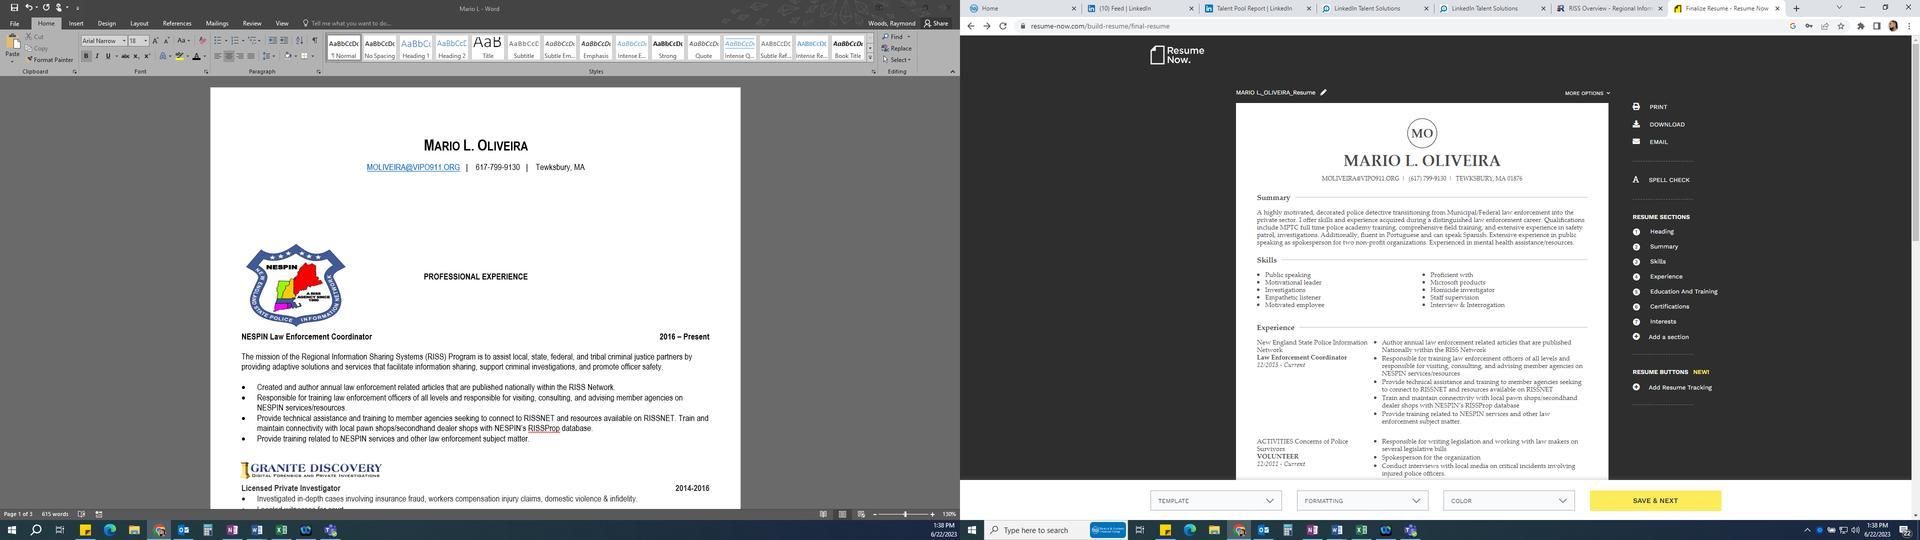Save the Word document via Quick Access
This screenshot has height=540, width=1920.
tap(13, 7)
